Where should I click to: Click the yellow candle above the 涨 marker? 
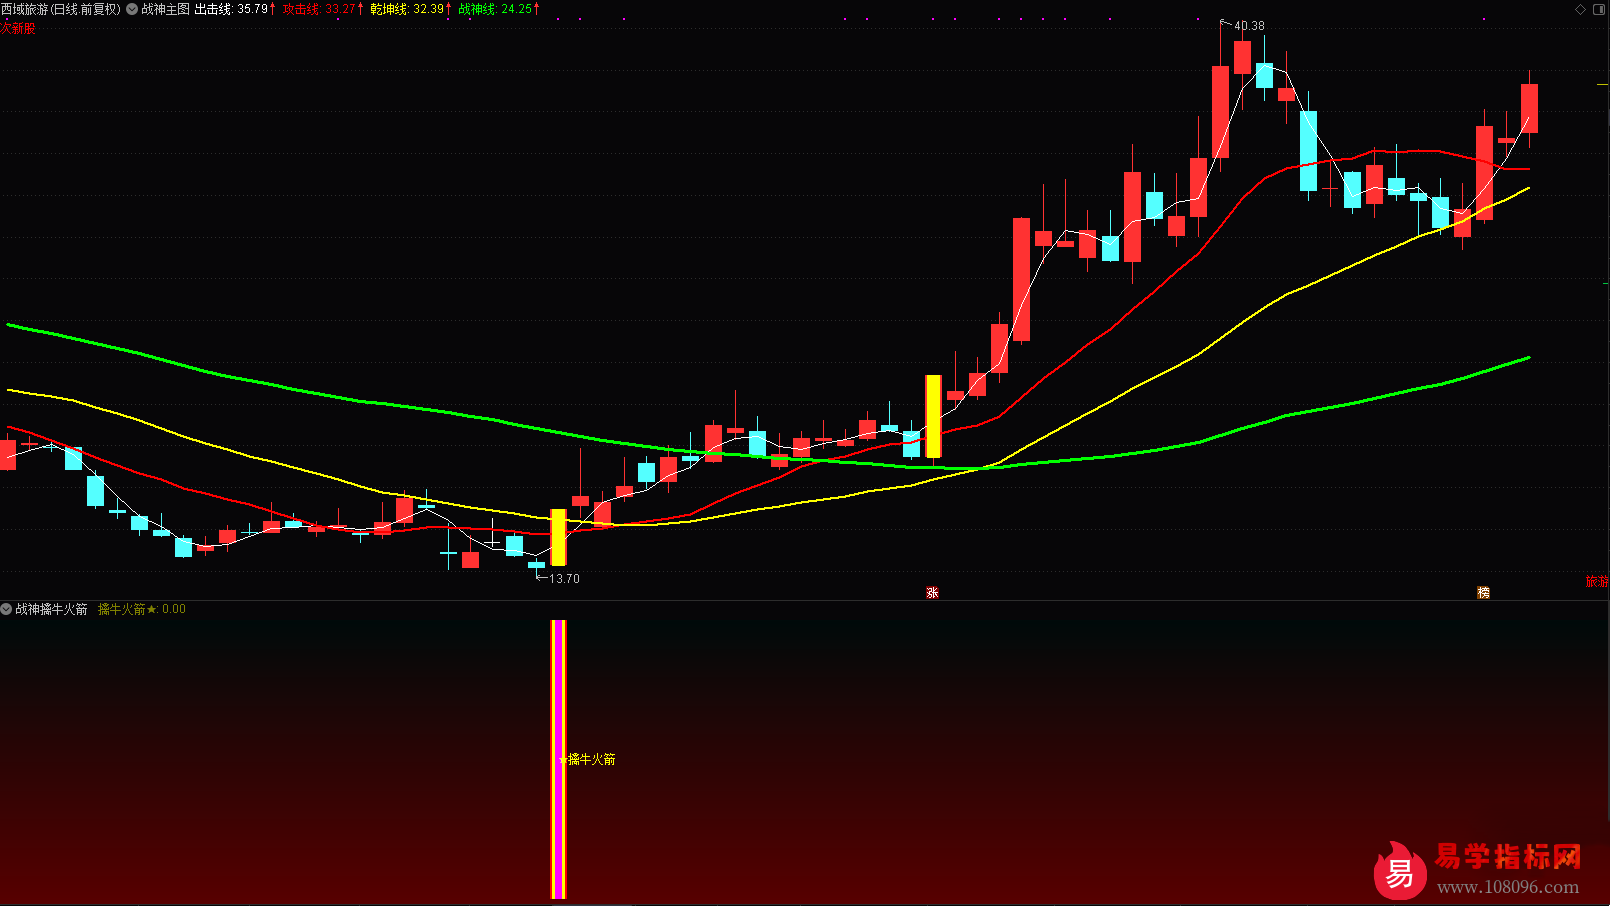(933, 416)
